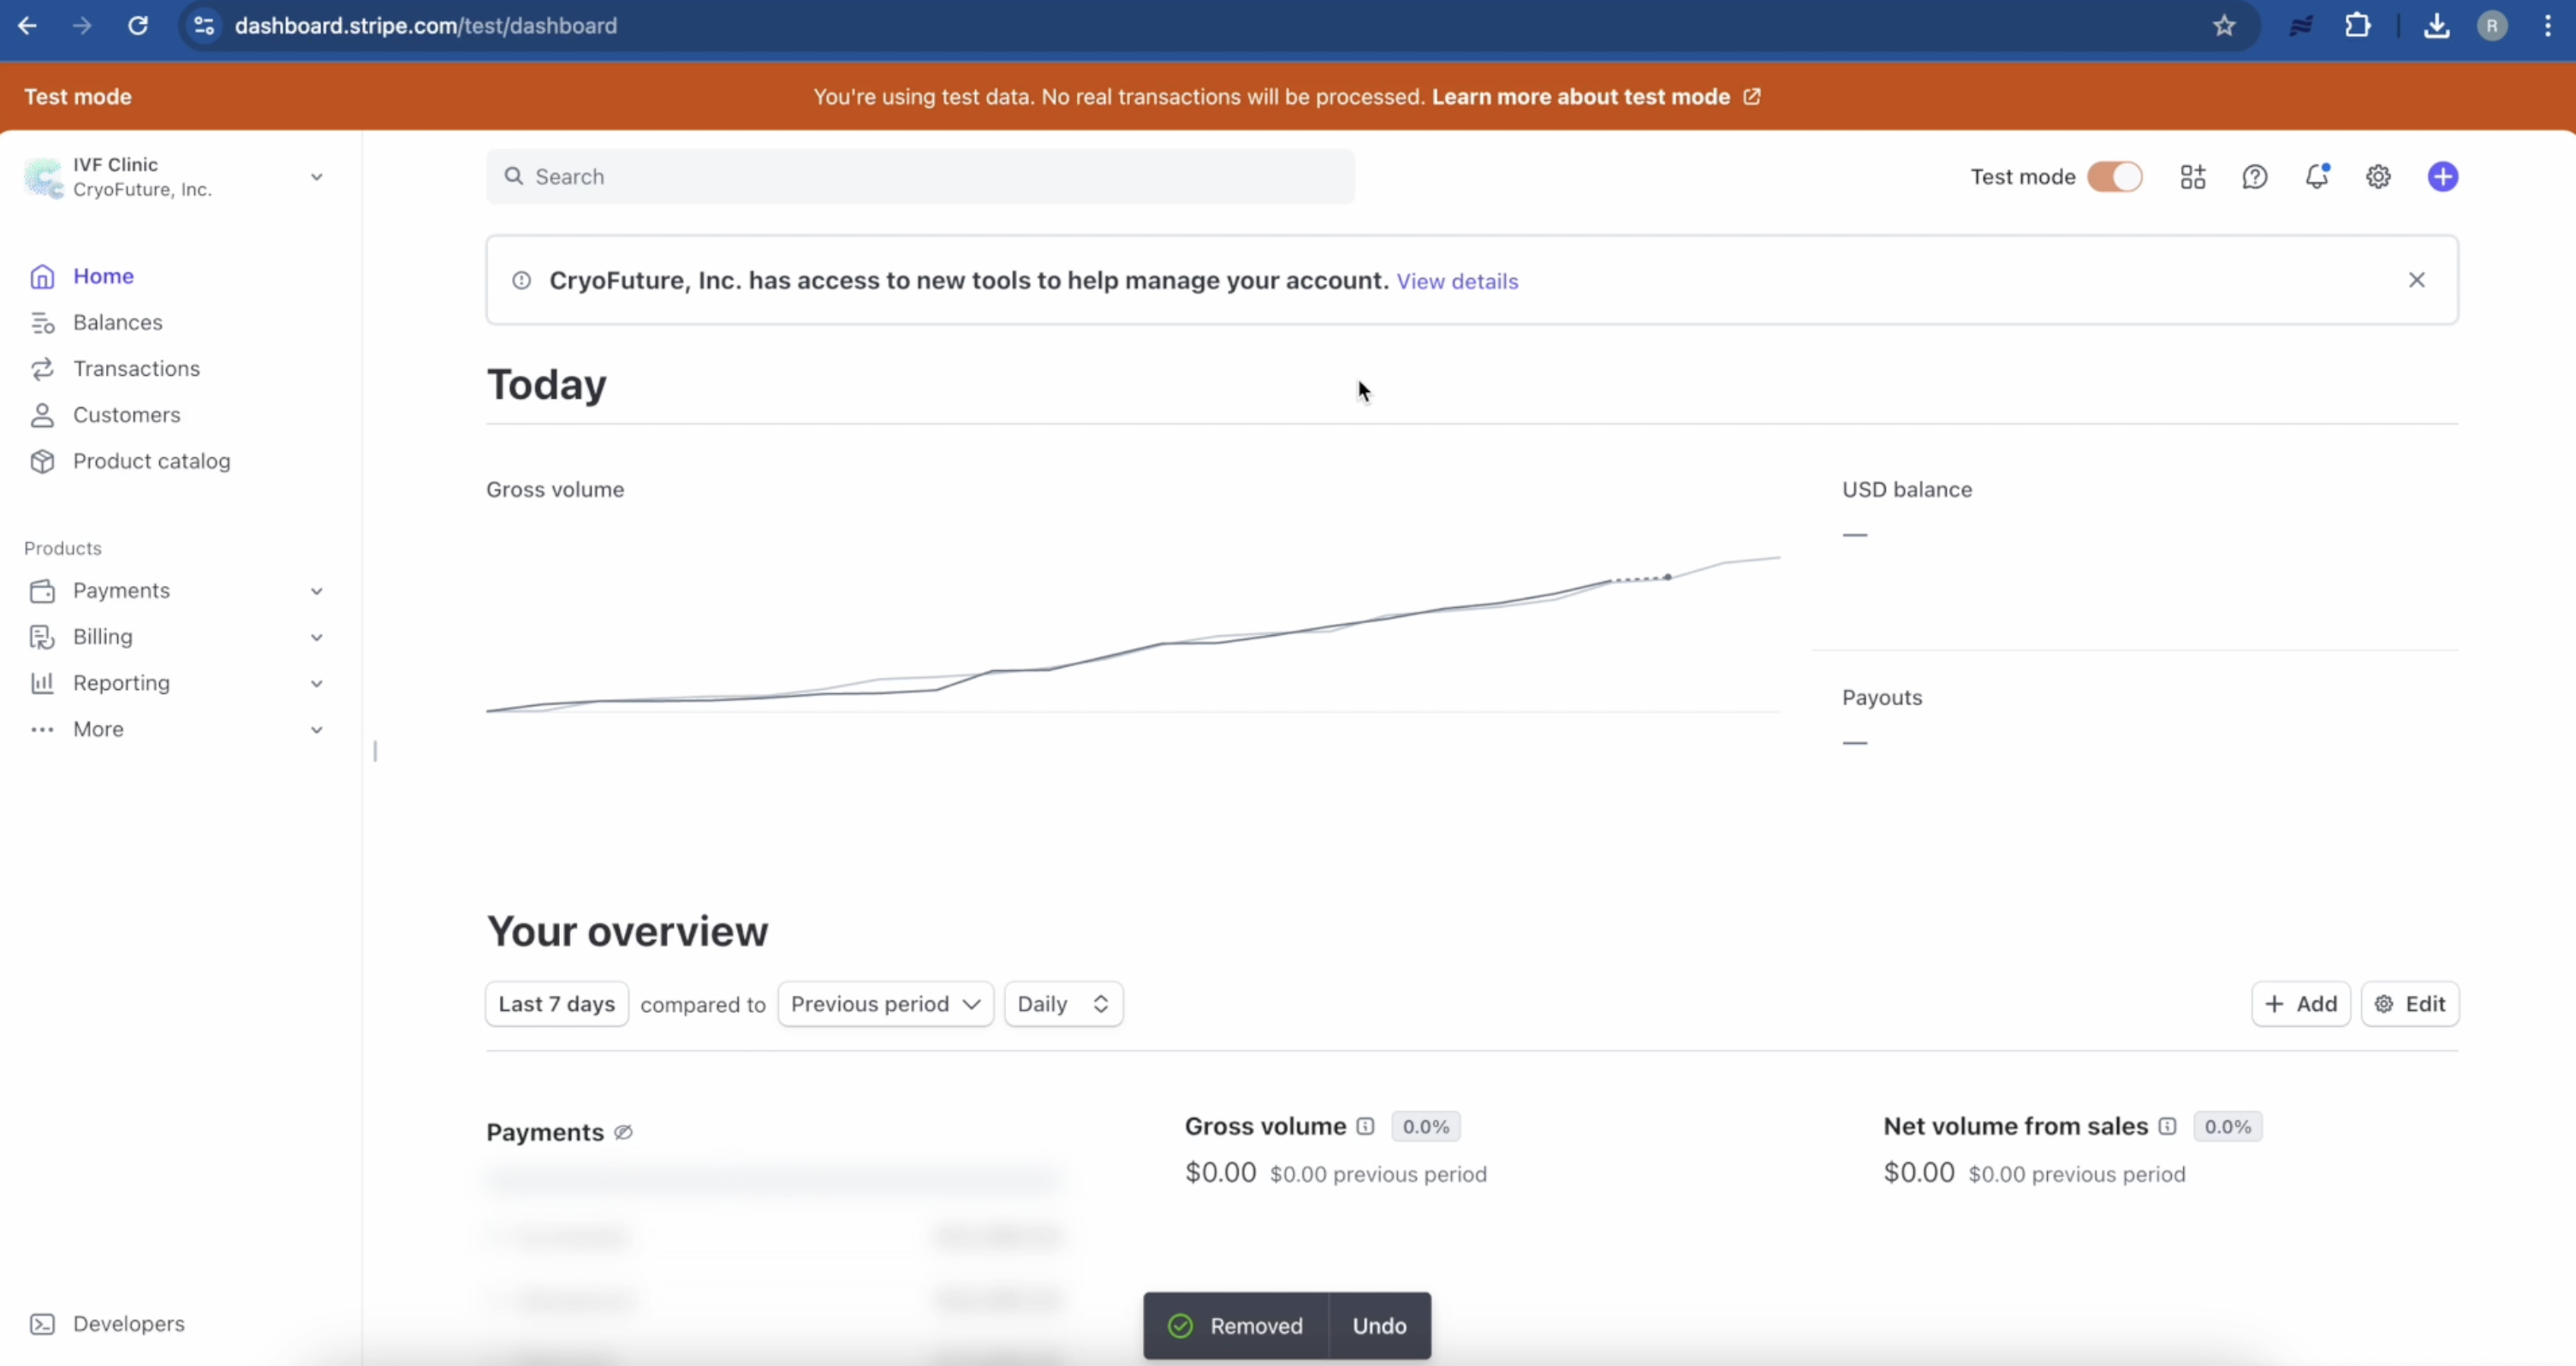
Task: Click View details in the CryoFuture banner
Action: click(1457, 281)
